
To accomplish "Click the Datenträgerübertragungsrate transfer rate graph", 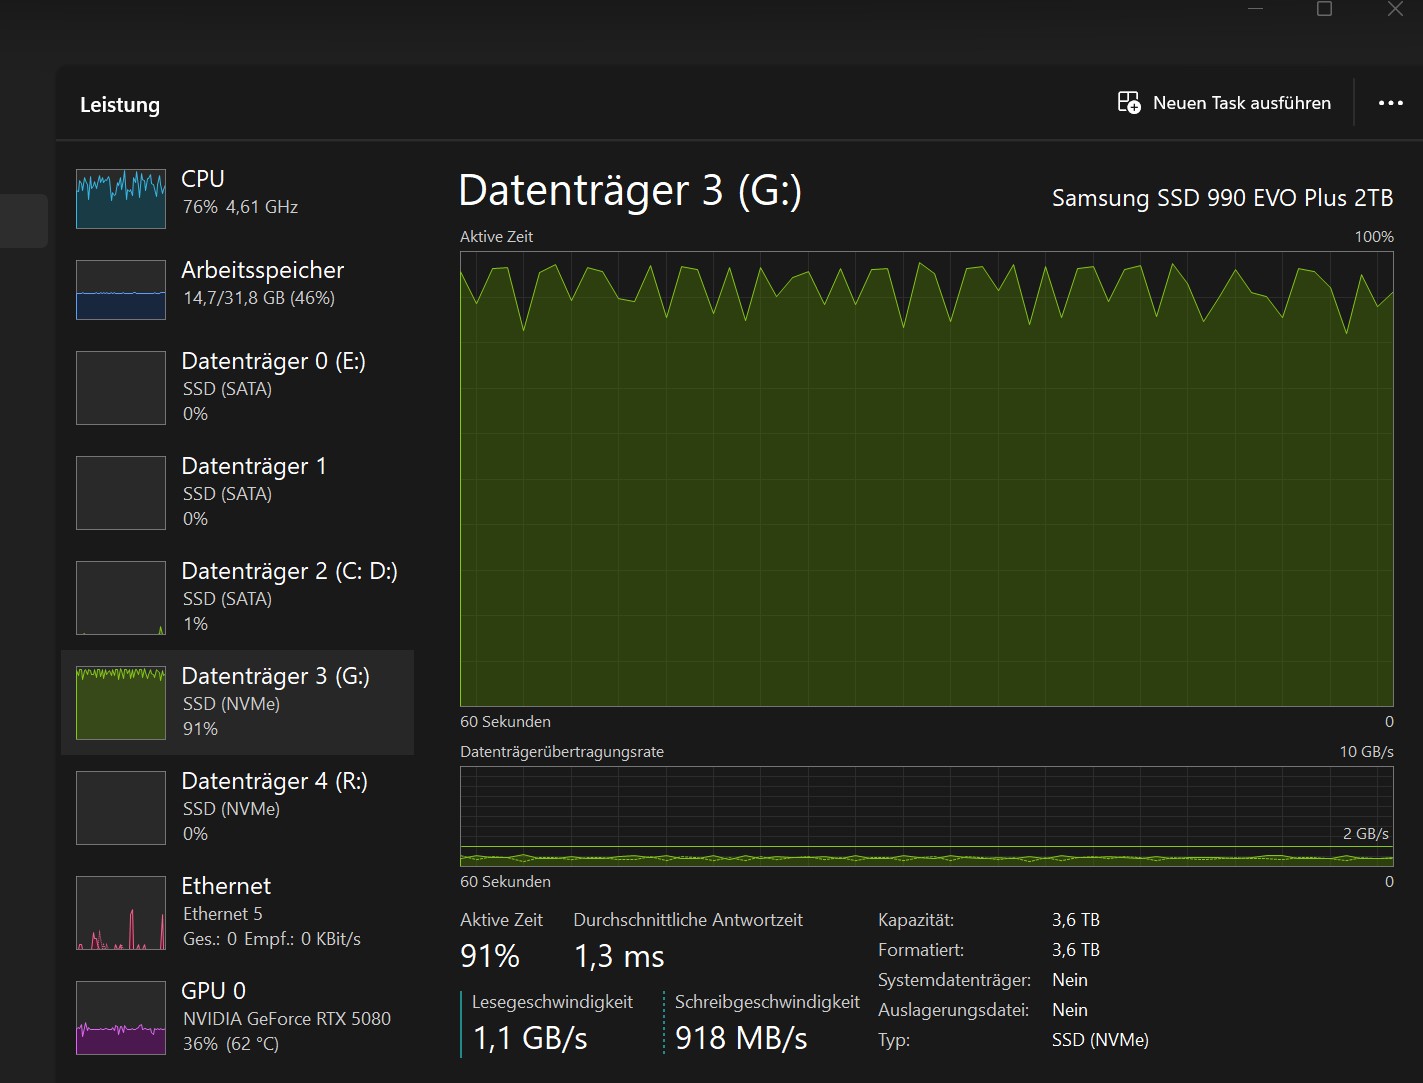I will tap(926, 816).
